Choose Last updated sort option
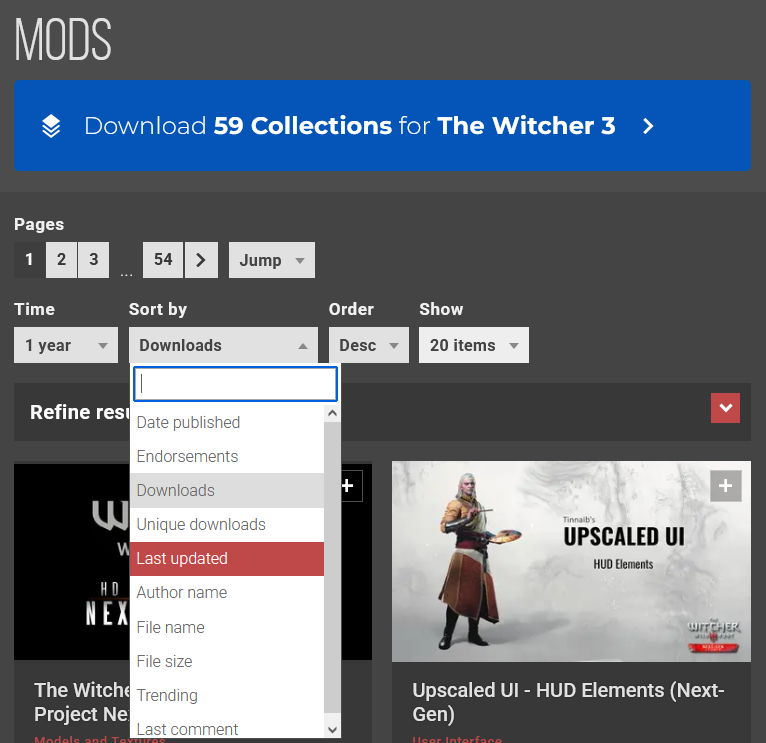Screen dimensions: 766x743 pyautogui.click(x=227, y=558)
